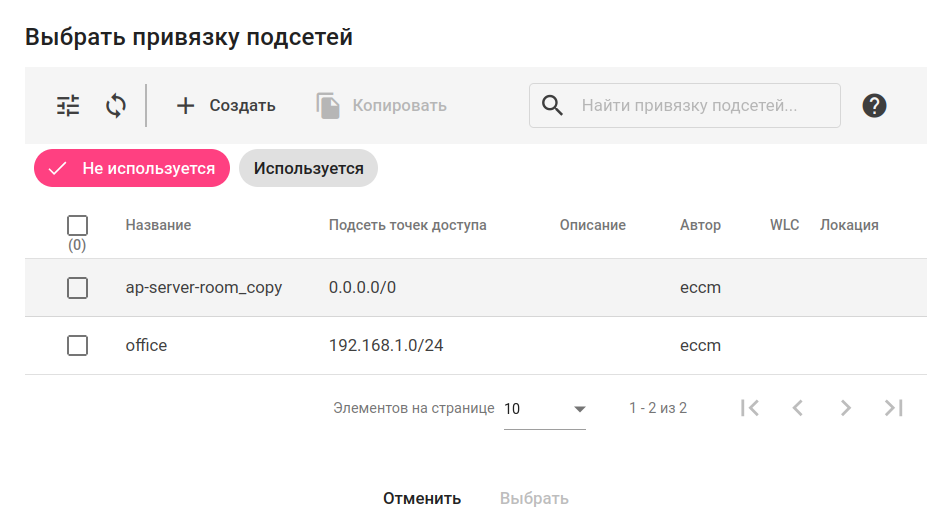951x524 pixels.
Task: Go to the next page arrow
Action: [846, 408]
